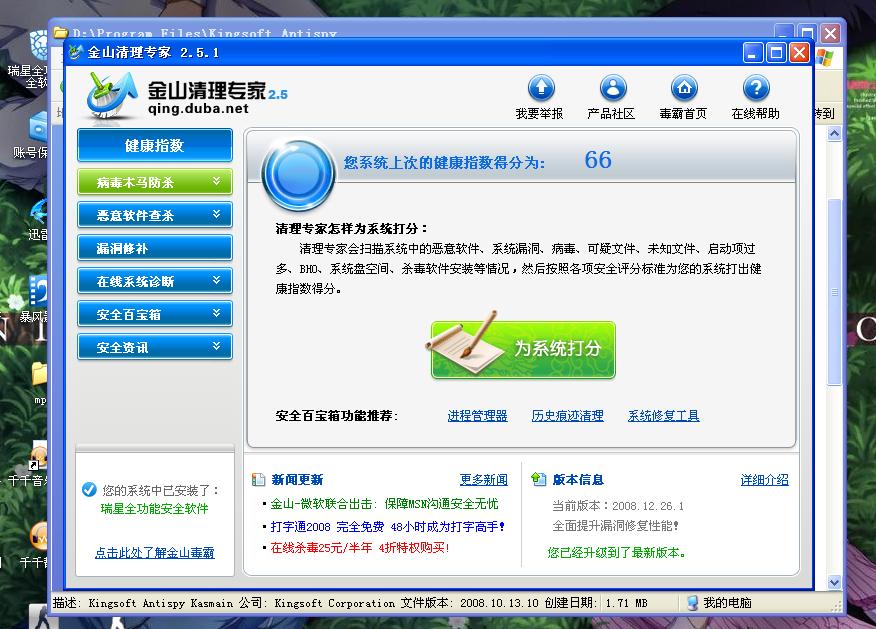The width and height of the screenshot is (876, 629).
Task: Click the blue checkmark installed-software icon
Action: [89, 489]
